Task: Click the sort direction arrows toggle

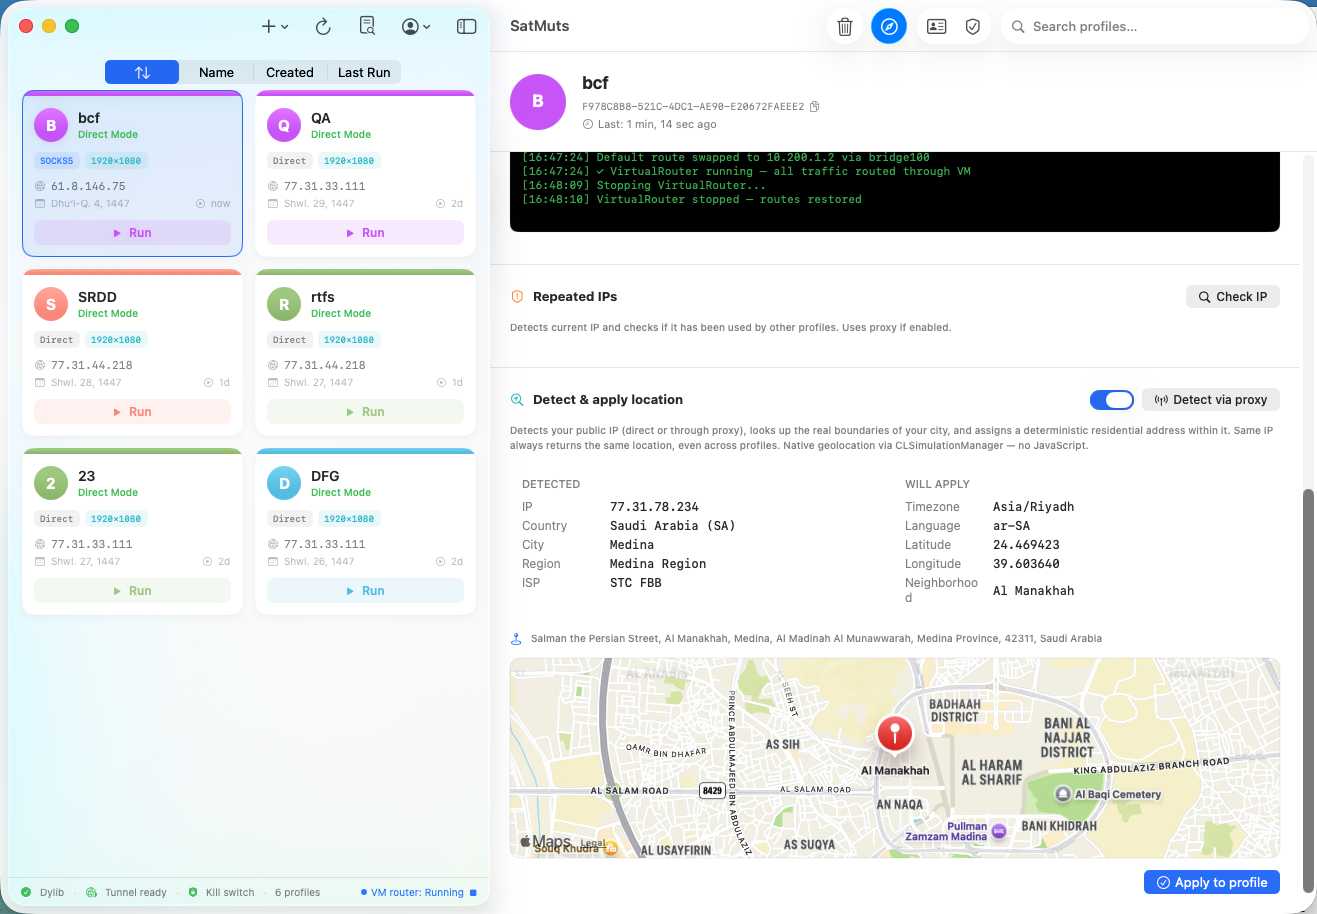Action: (x=141, y=72)
